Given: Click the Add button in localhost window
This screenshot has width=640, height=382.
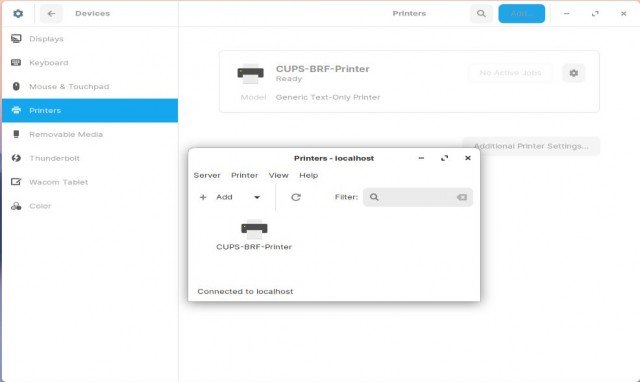Looking at the screenshot, I should click(216, 197).
